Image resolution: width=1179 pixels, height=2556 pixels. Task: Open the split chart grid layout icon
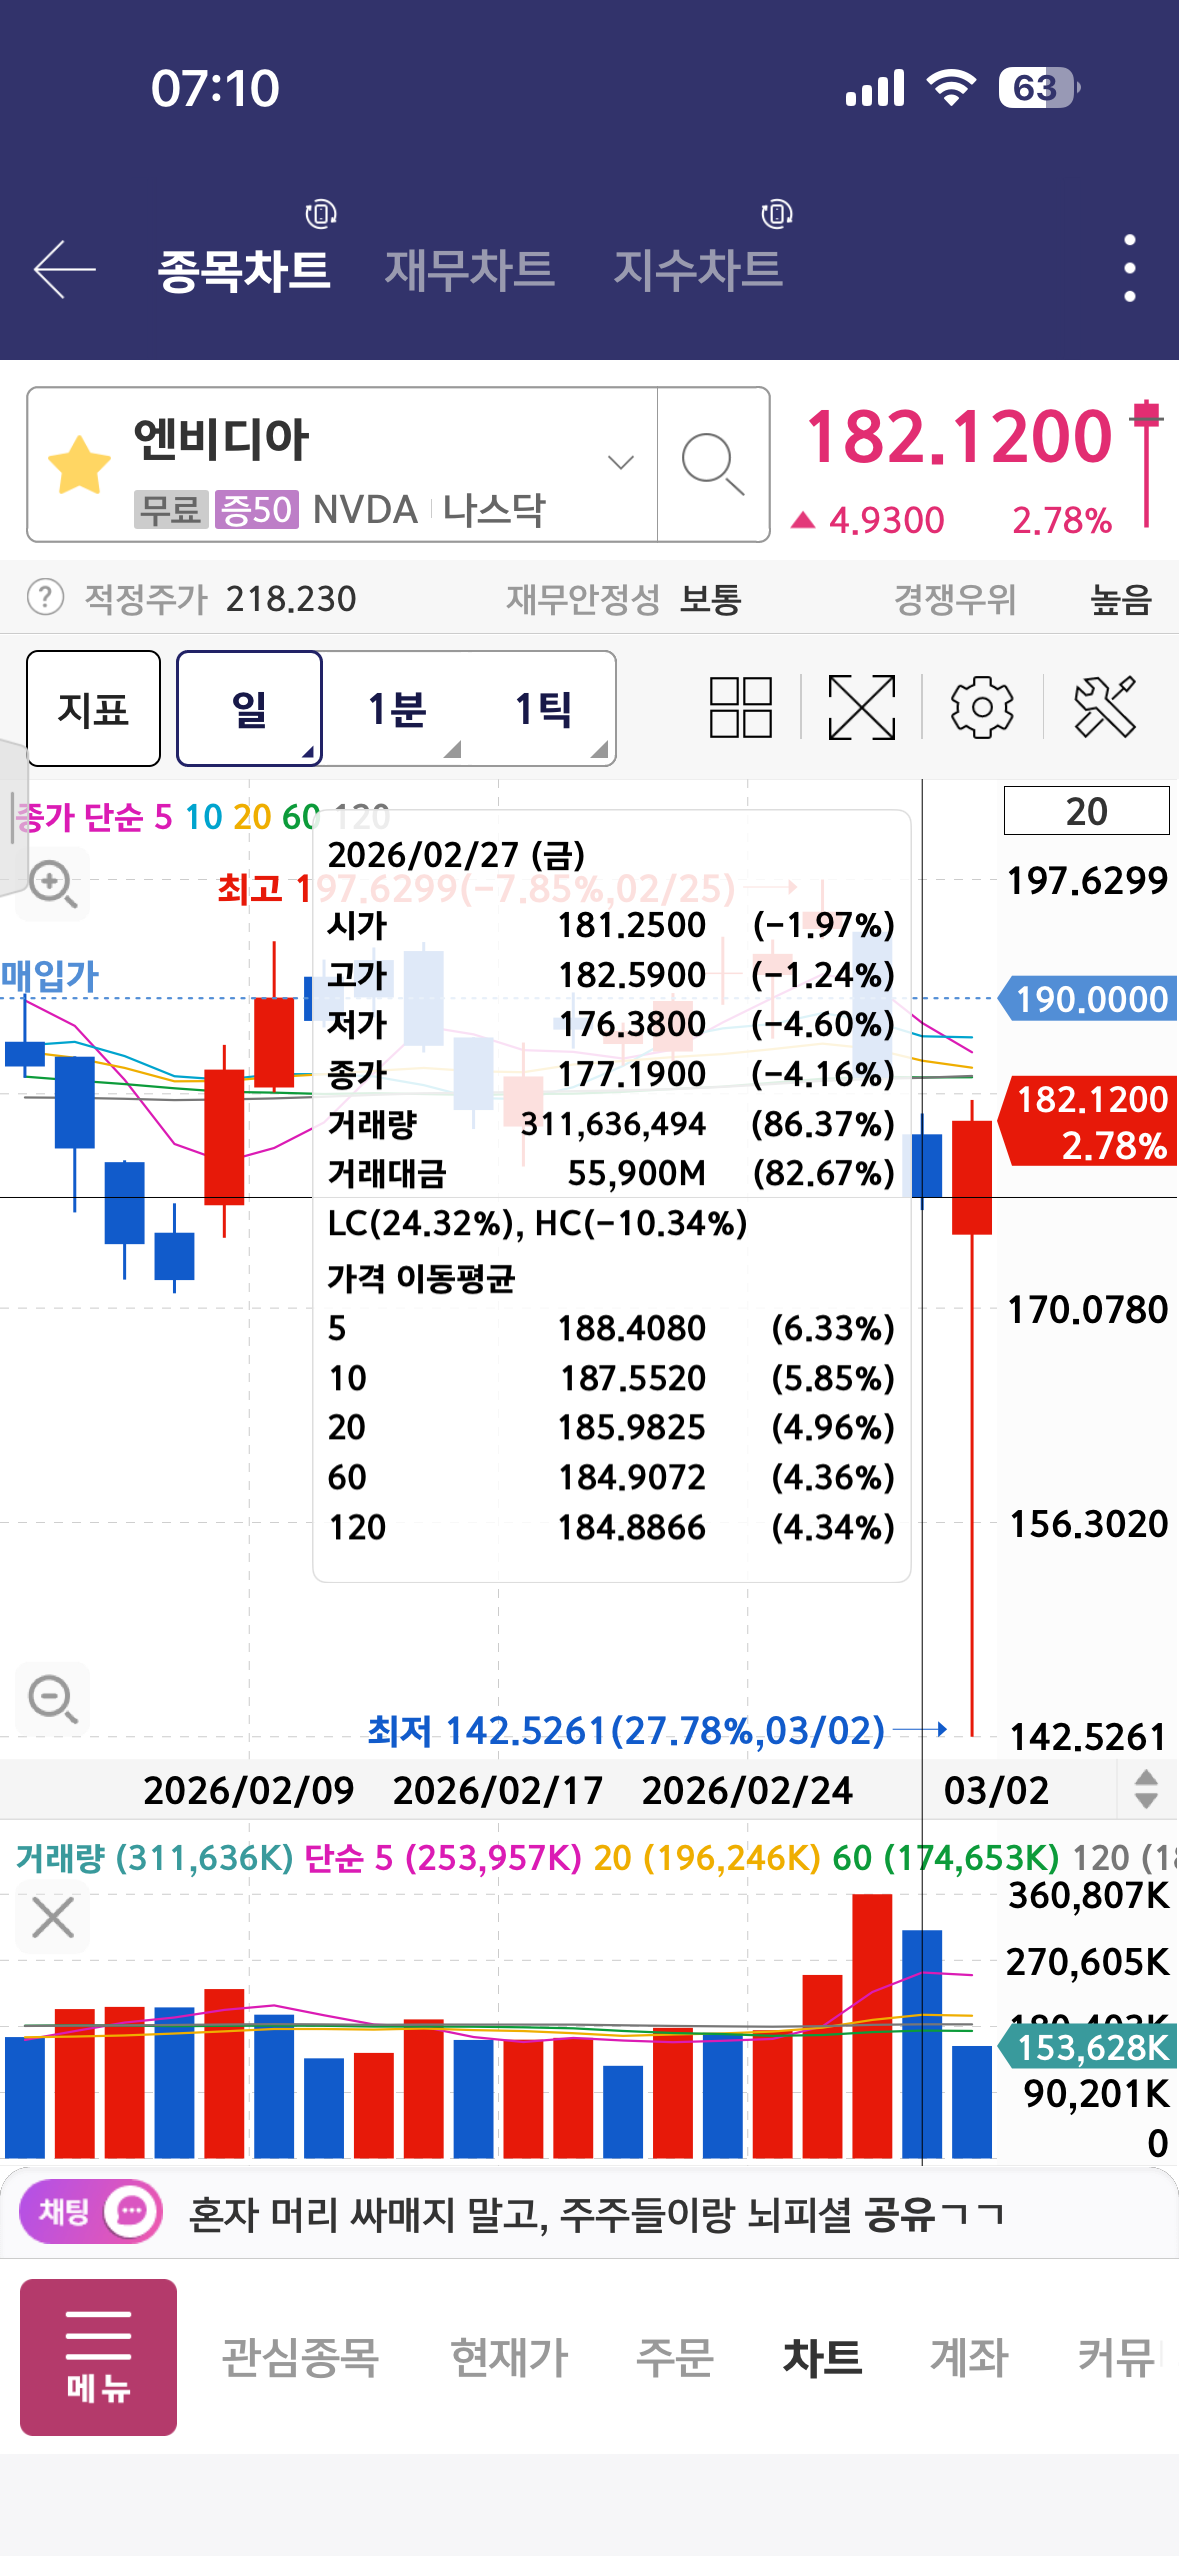point(740,707)
